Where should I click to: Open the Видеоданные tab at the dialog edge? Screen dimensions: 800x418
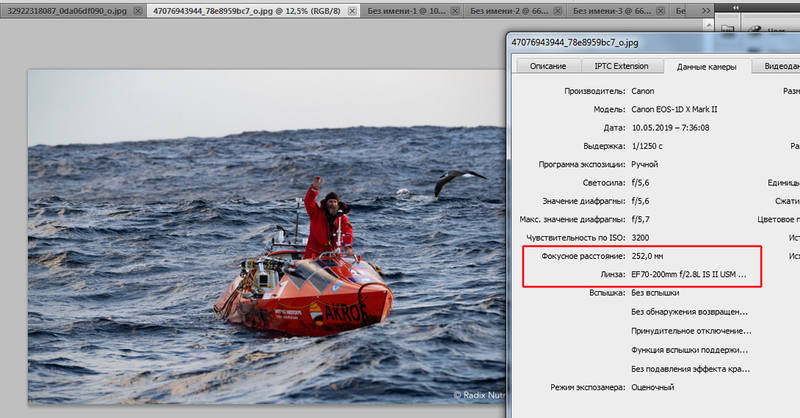click(778, 66)
